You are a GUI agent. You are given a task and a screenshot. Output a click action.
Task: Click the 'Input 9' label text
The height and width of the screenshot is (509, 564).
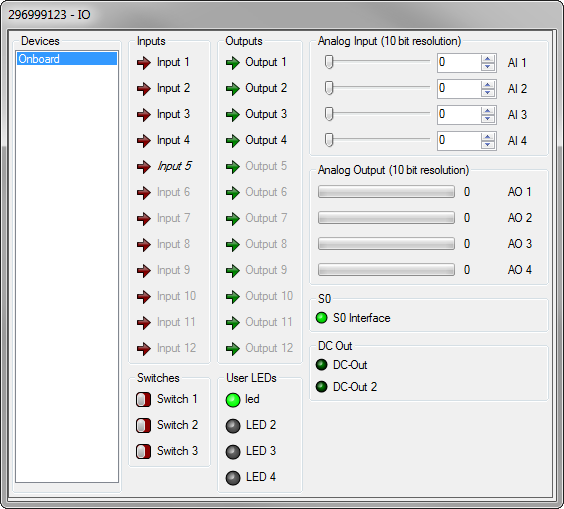tap(174, 270)
